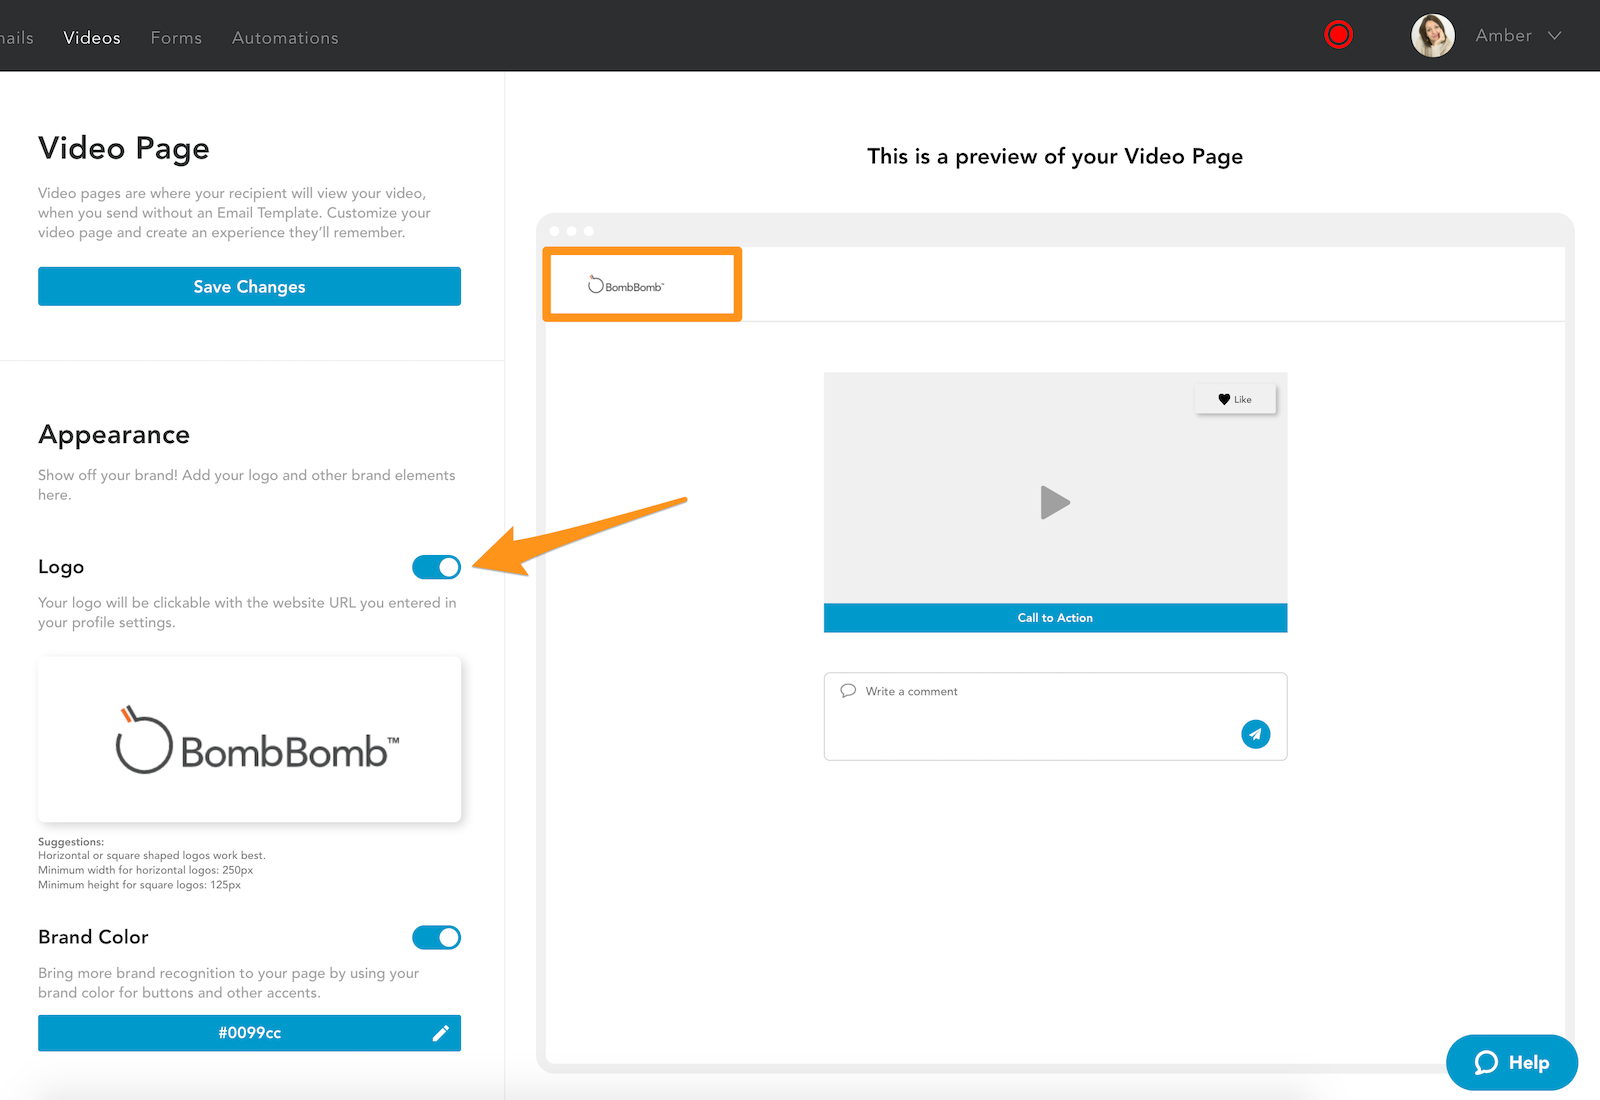Click the Save Changes button
The width and height of the screenshot is (1600, 1100).
(x=249, y=286)
